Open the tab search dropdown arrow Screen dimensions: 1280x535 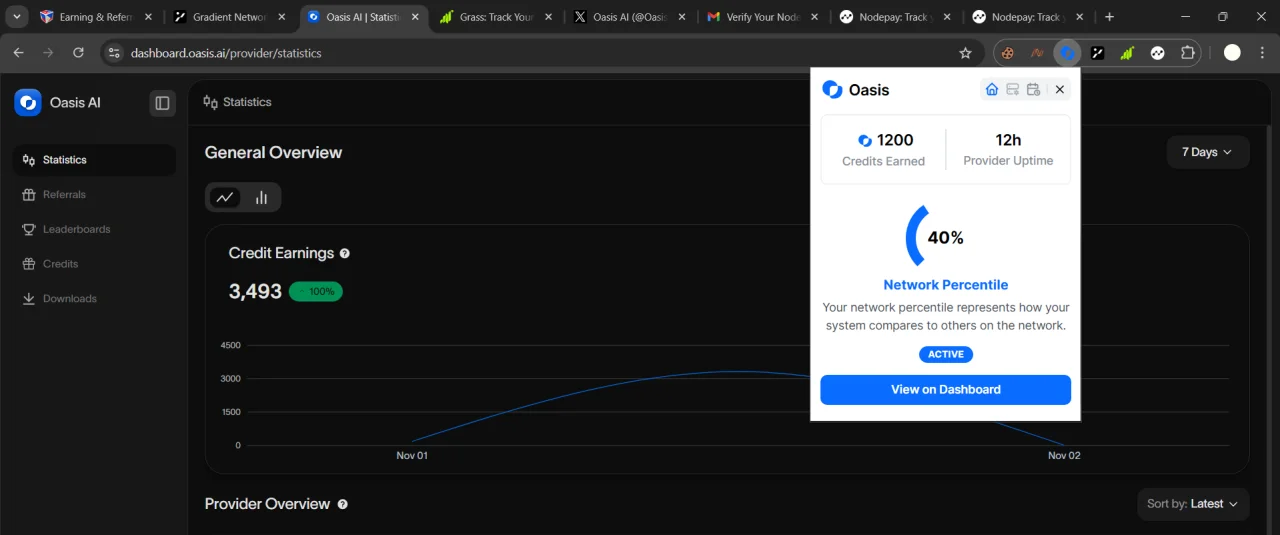[17, 17]
